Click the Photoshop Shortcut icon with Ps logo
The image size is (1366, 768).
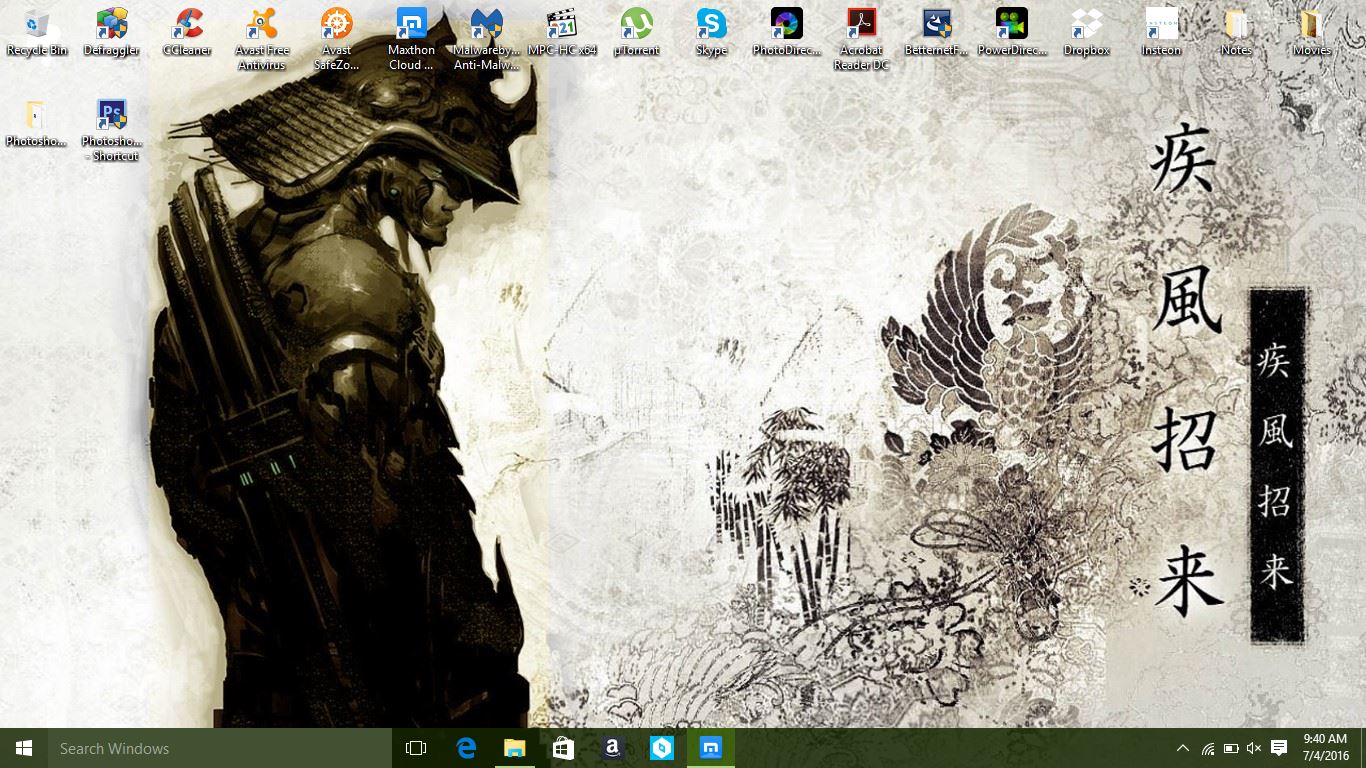click(x=111, y=130)
